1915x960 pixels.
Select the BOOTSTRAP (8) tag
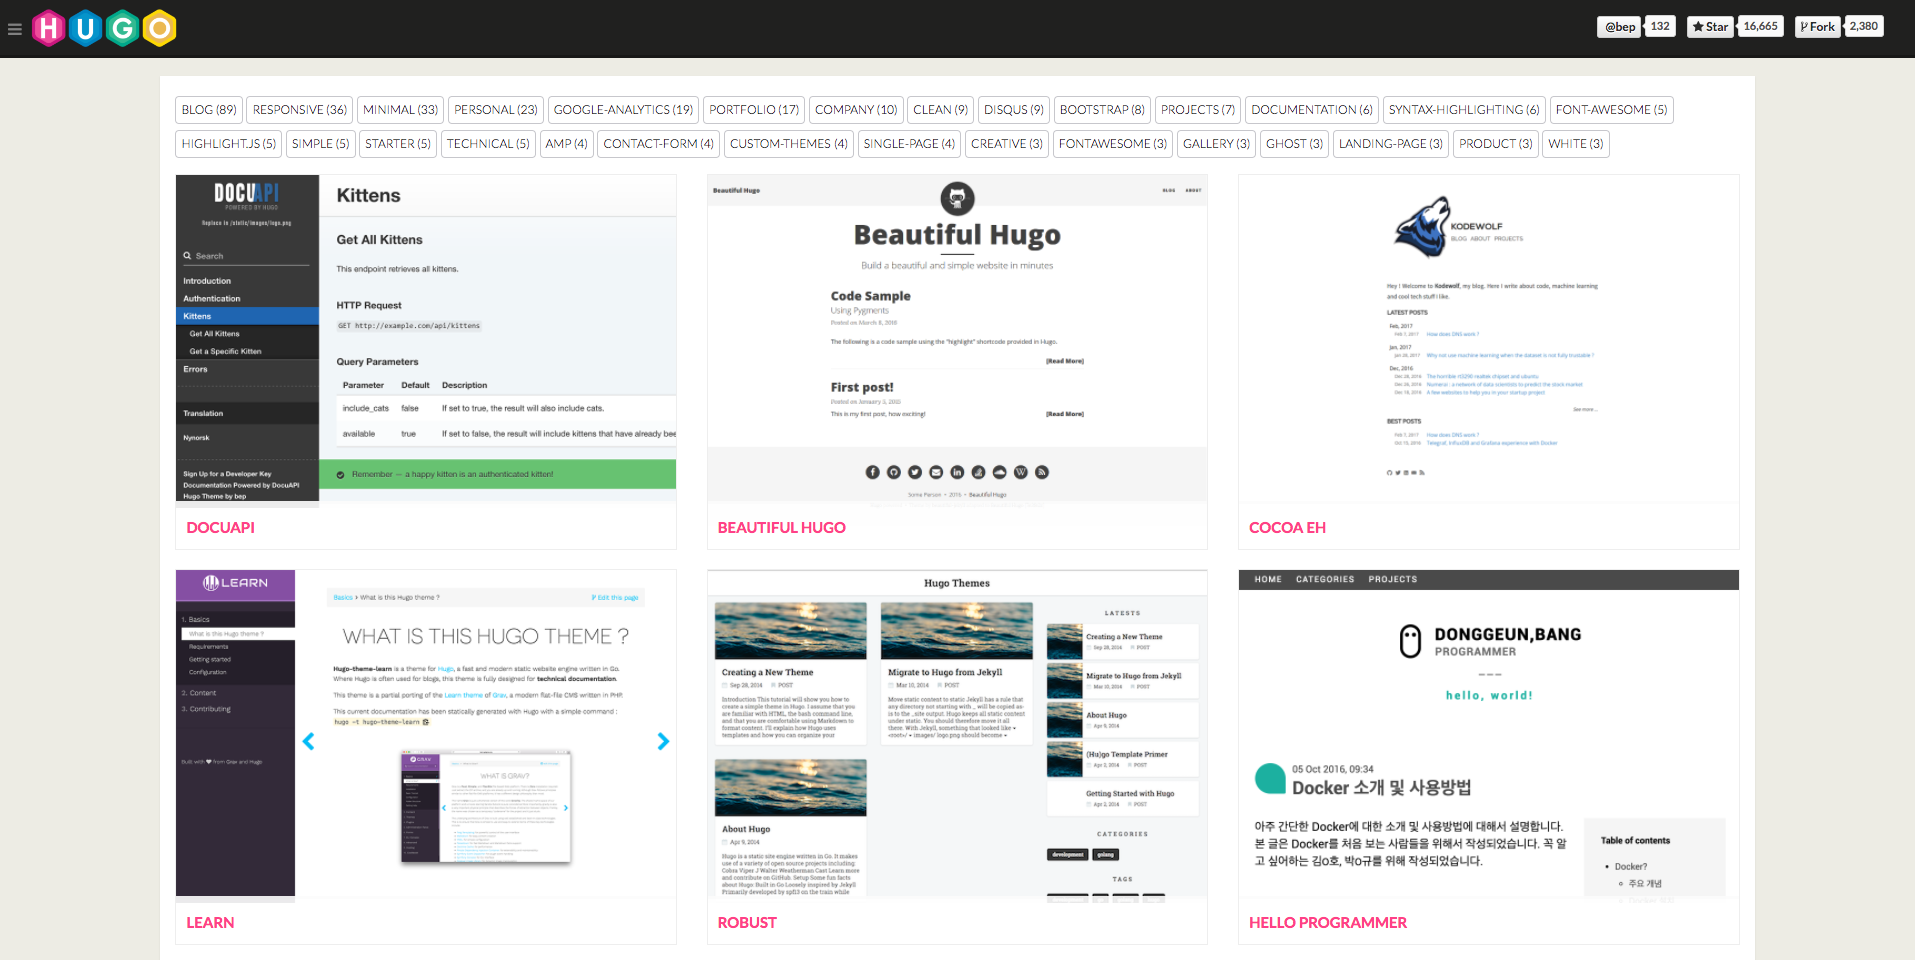coord(1102,110)
